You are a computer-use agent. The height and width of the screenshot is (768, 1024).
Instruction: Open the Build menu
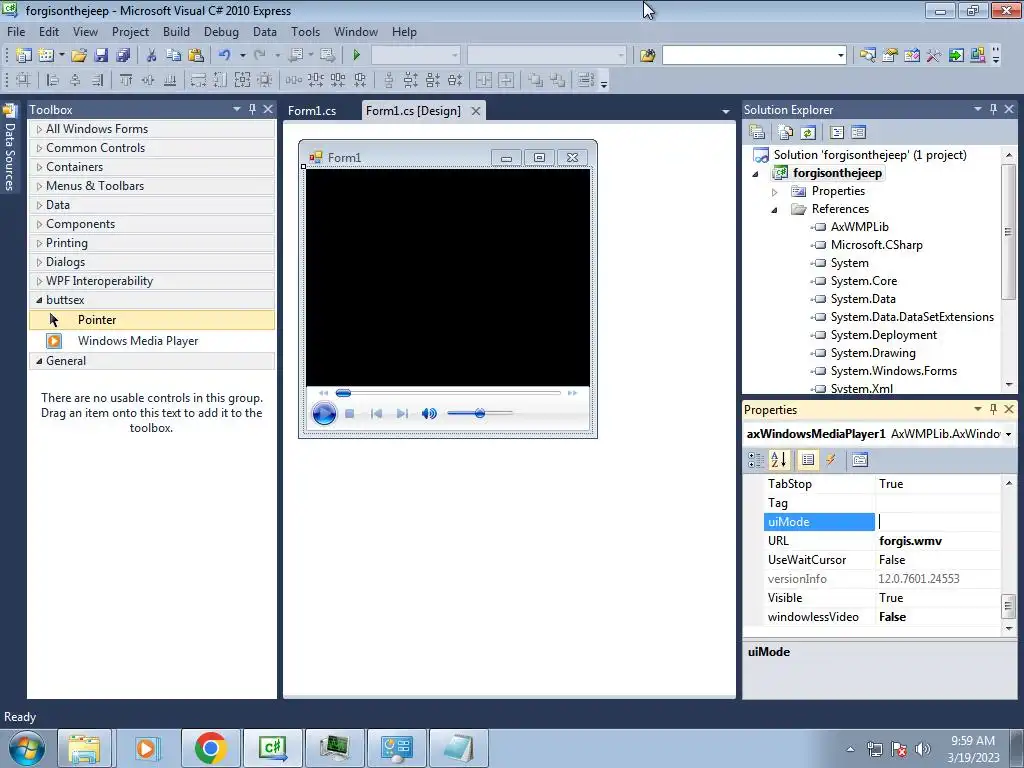176,32
